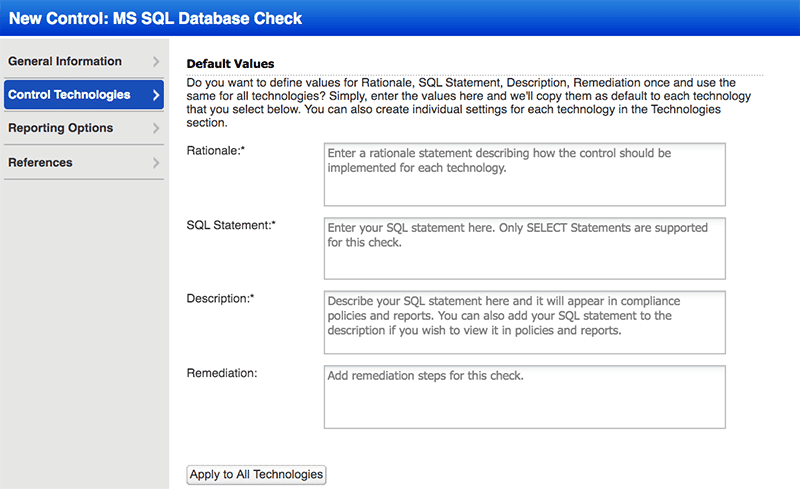
Task: Click chevron arrow beside Control Technologies
Action: pyautogui.click(x=156, y=95)
